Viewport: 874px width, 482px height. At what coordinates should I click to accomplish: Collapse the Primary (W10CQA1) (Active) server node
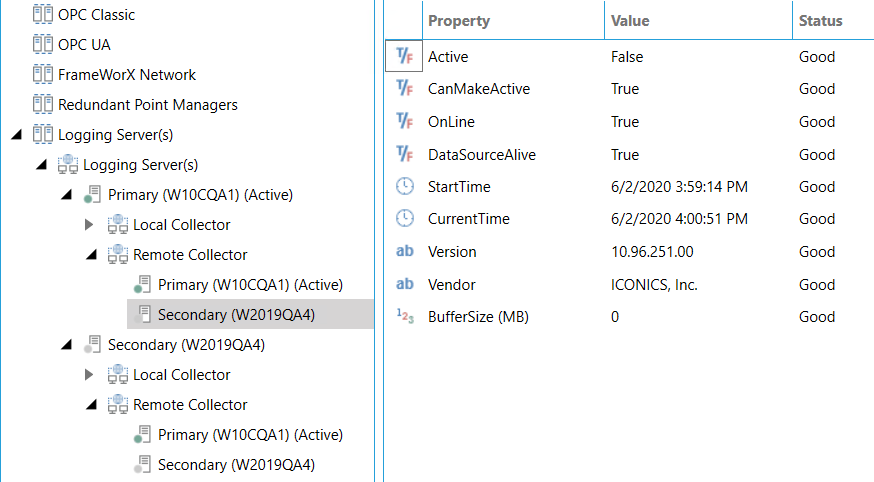[66, 195]
